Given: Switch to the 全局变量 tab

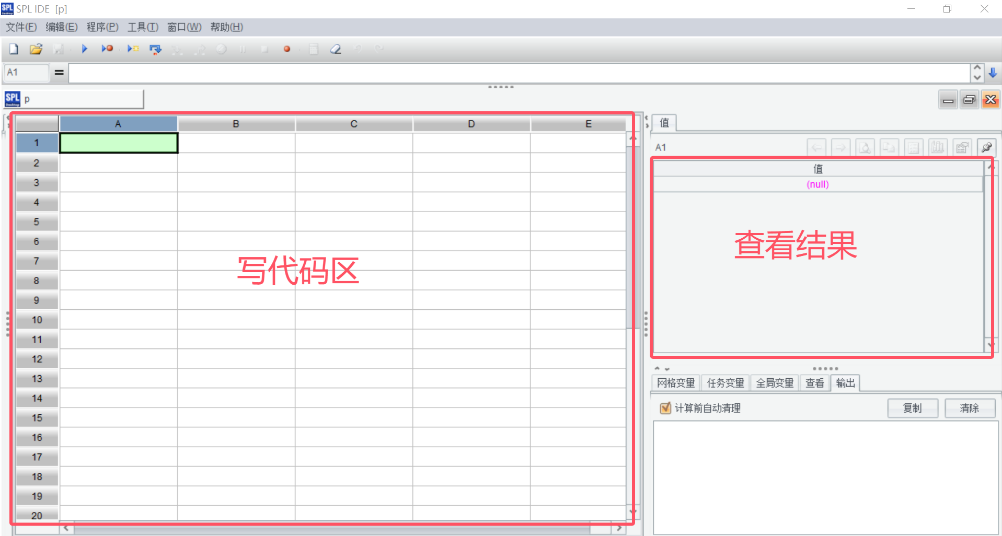Looking at the screenshot, I should 775,383.
